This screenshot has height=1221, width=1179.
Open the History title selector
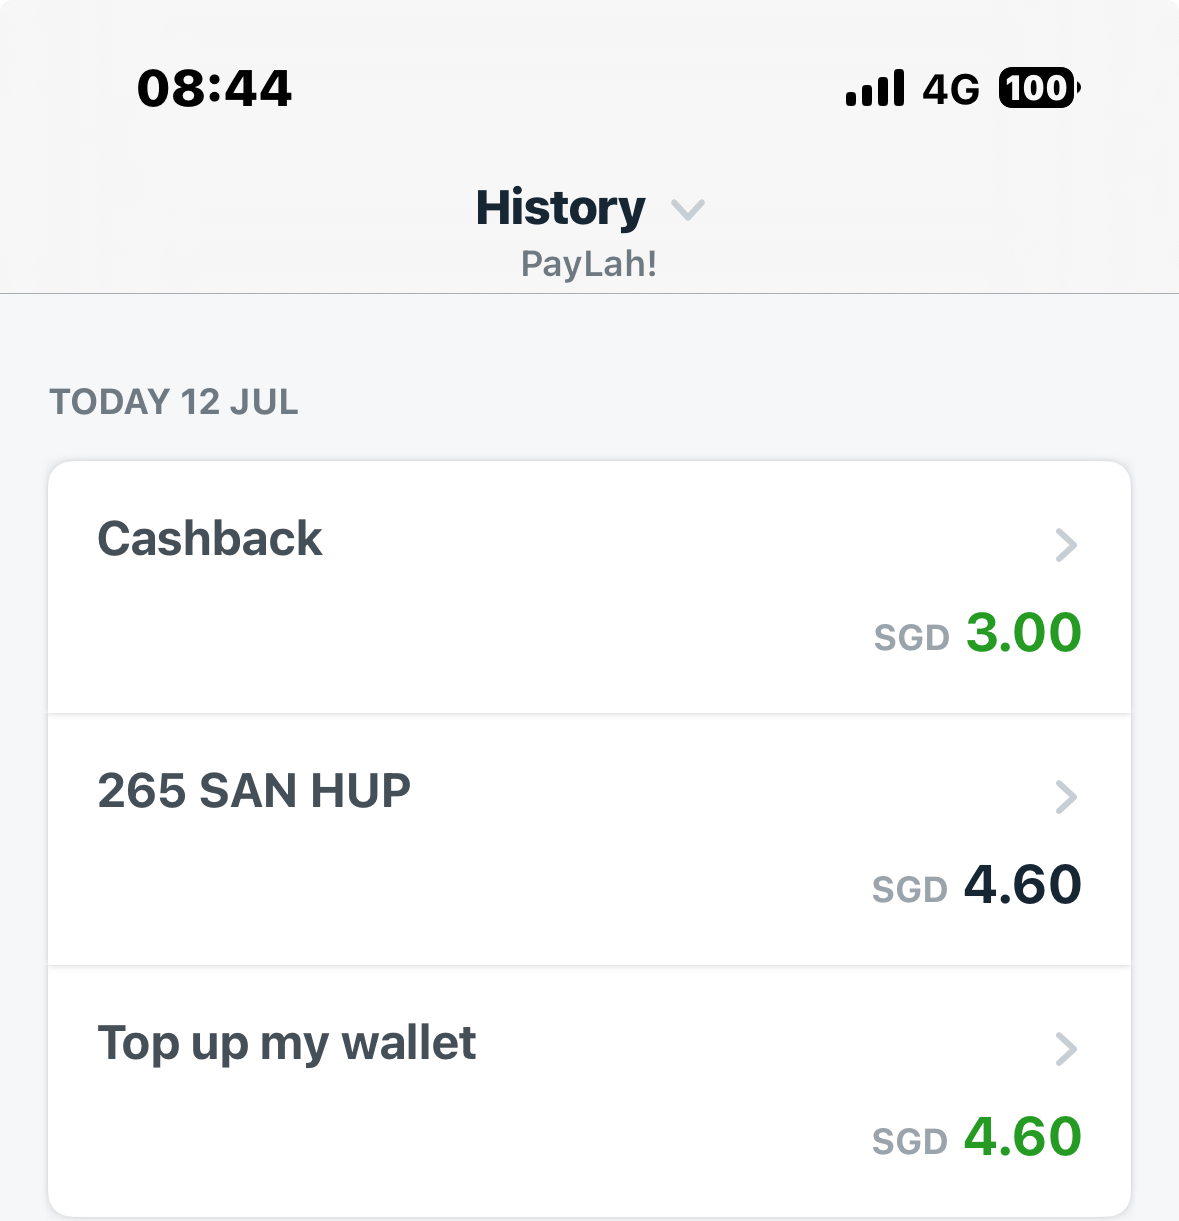(x=560, y=208)
